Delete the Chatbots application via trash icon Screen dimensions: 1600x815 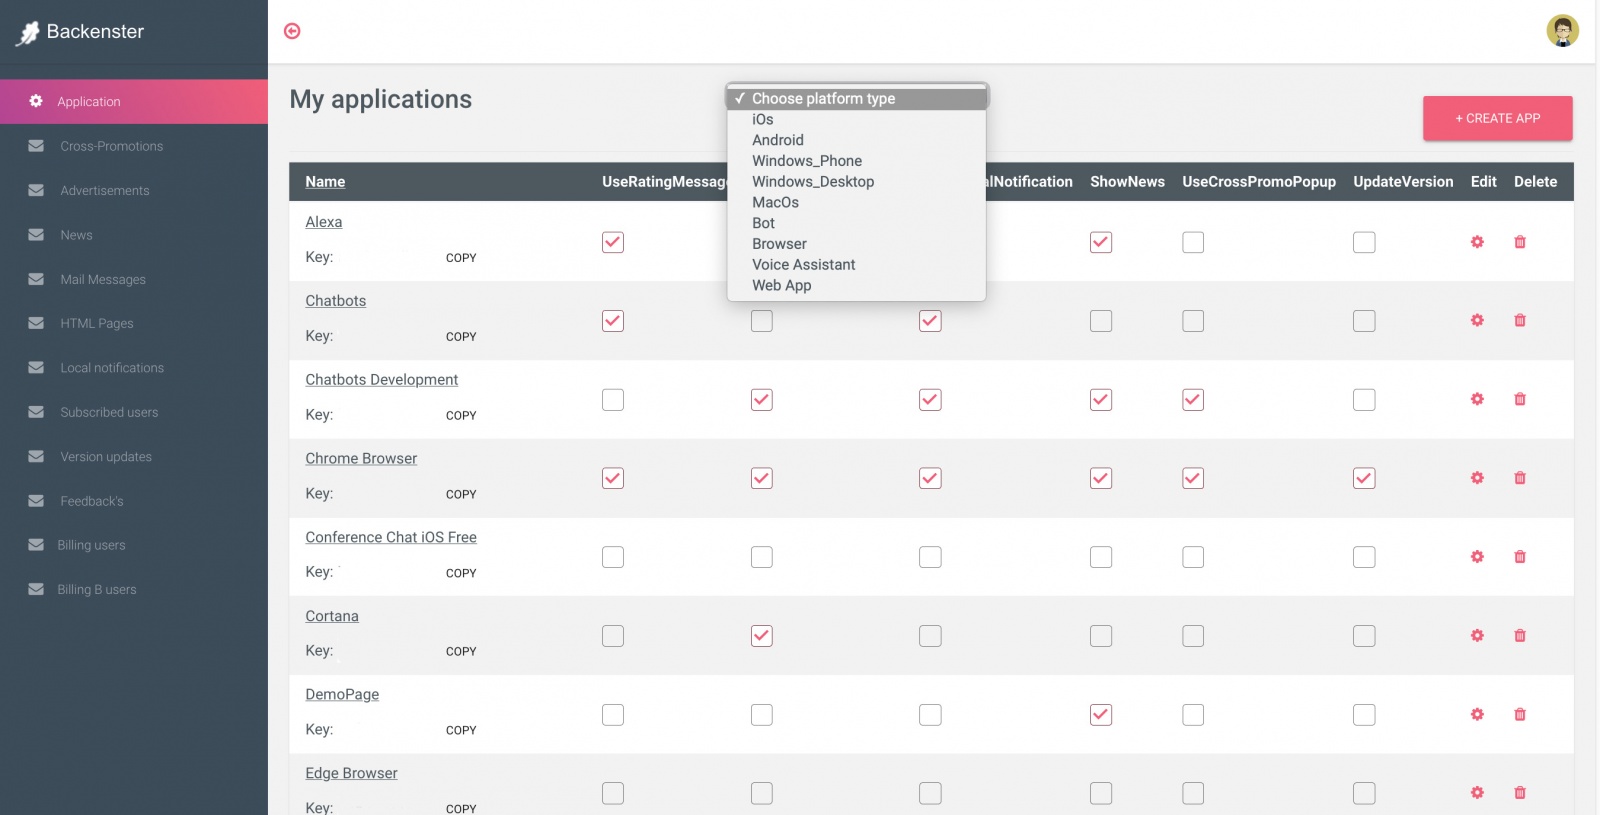(1520, 321)
